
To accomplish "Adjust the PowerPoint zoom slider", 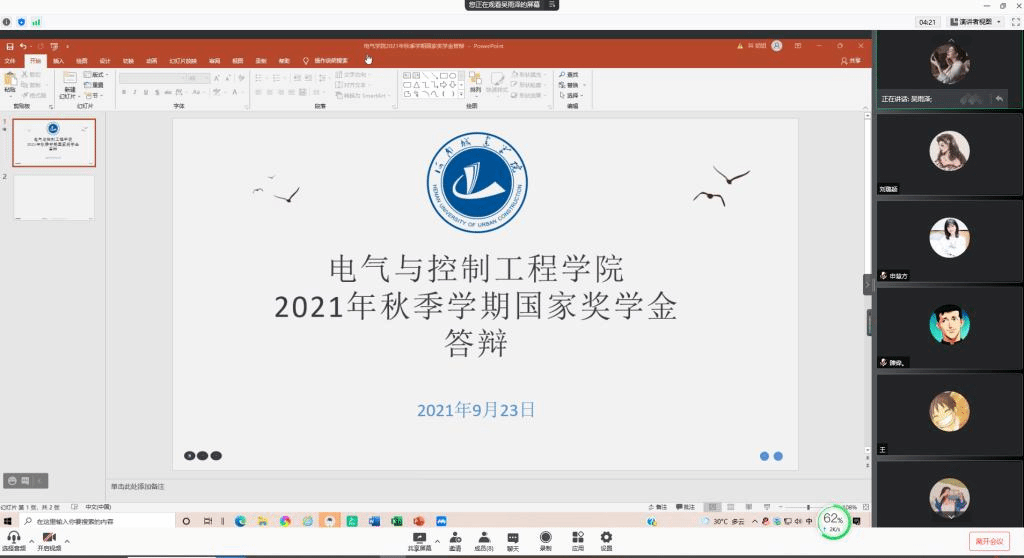I will pos(808,507).
